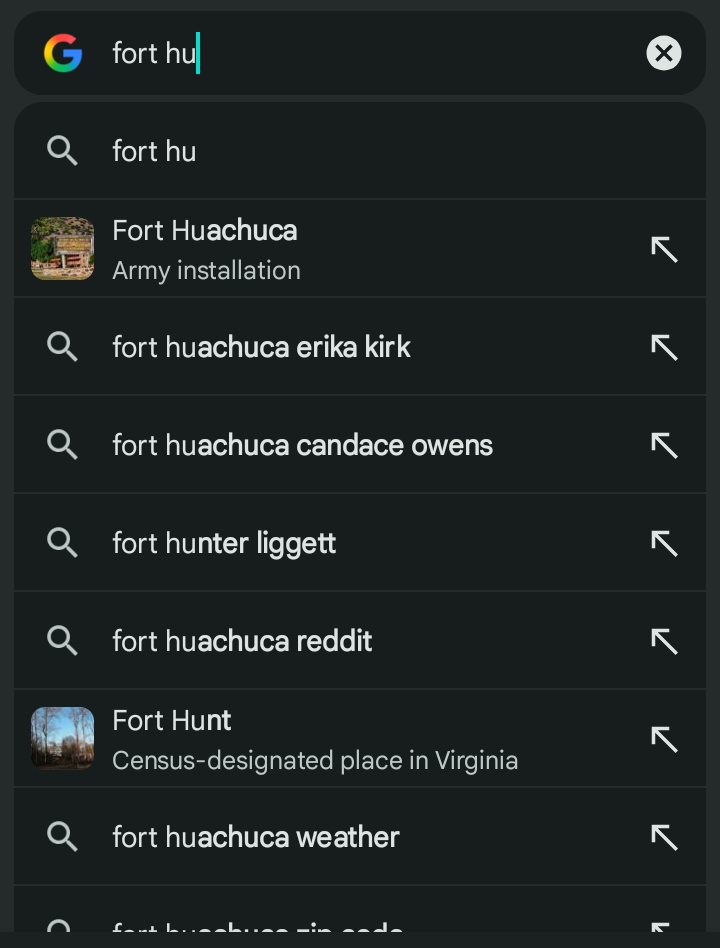Insert 'Fort Huachuca' into search using arrow
This screenshot has width=720, height=948.
[x=664, y=249]
